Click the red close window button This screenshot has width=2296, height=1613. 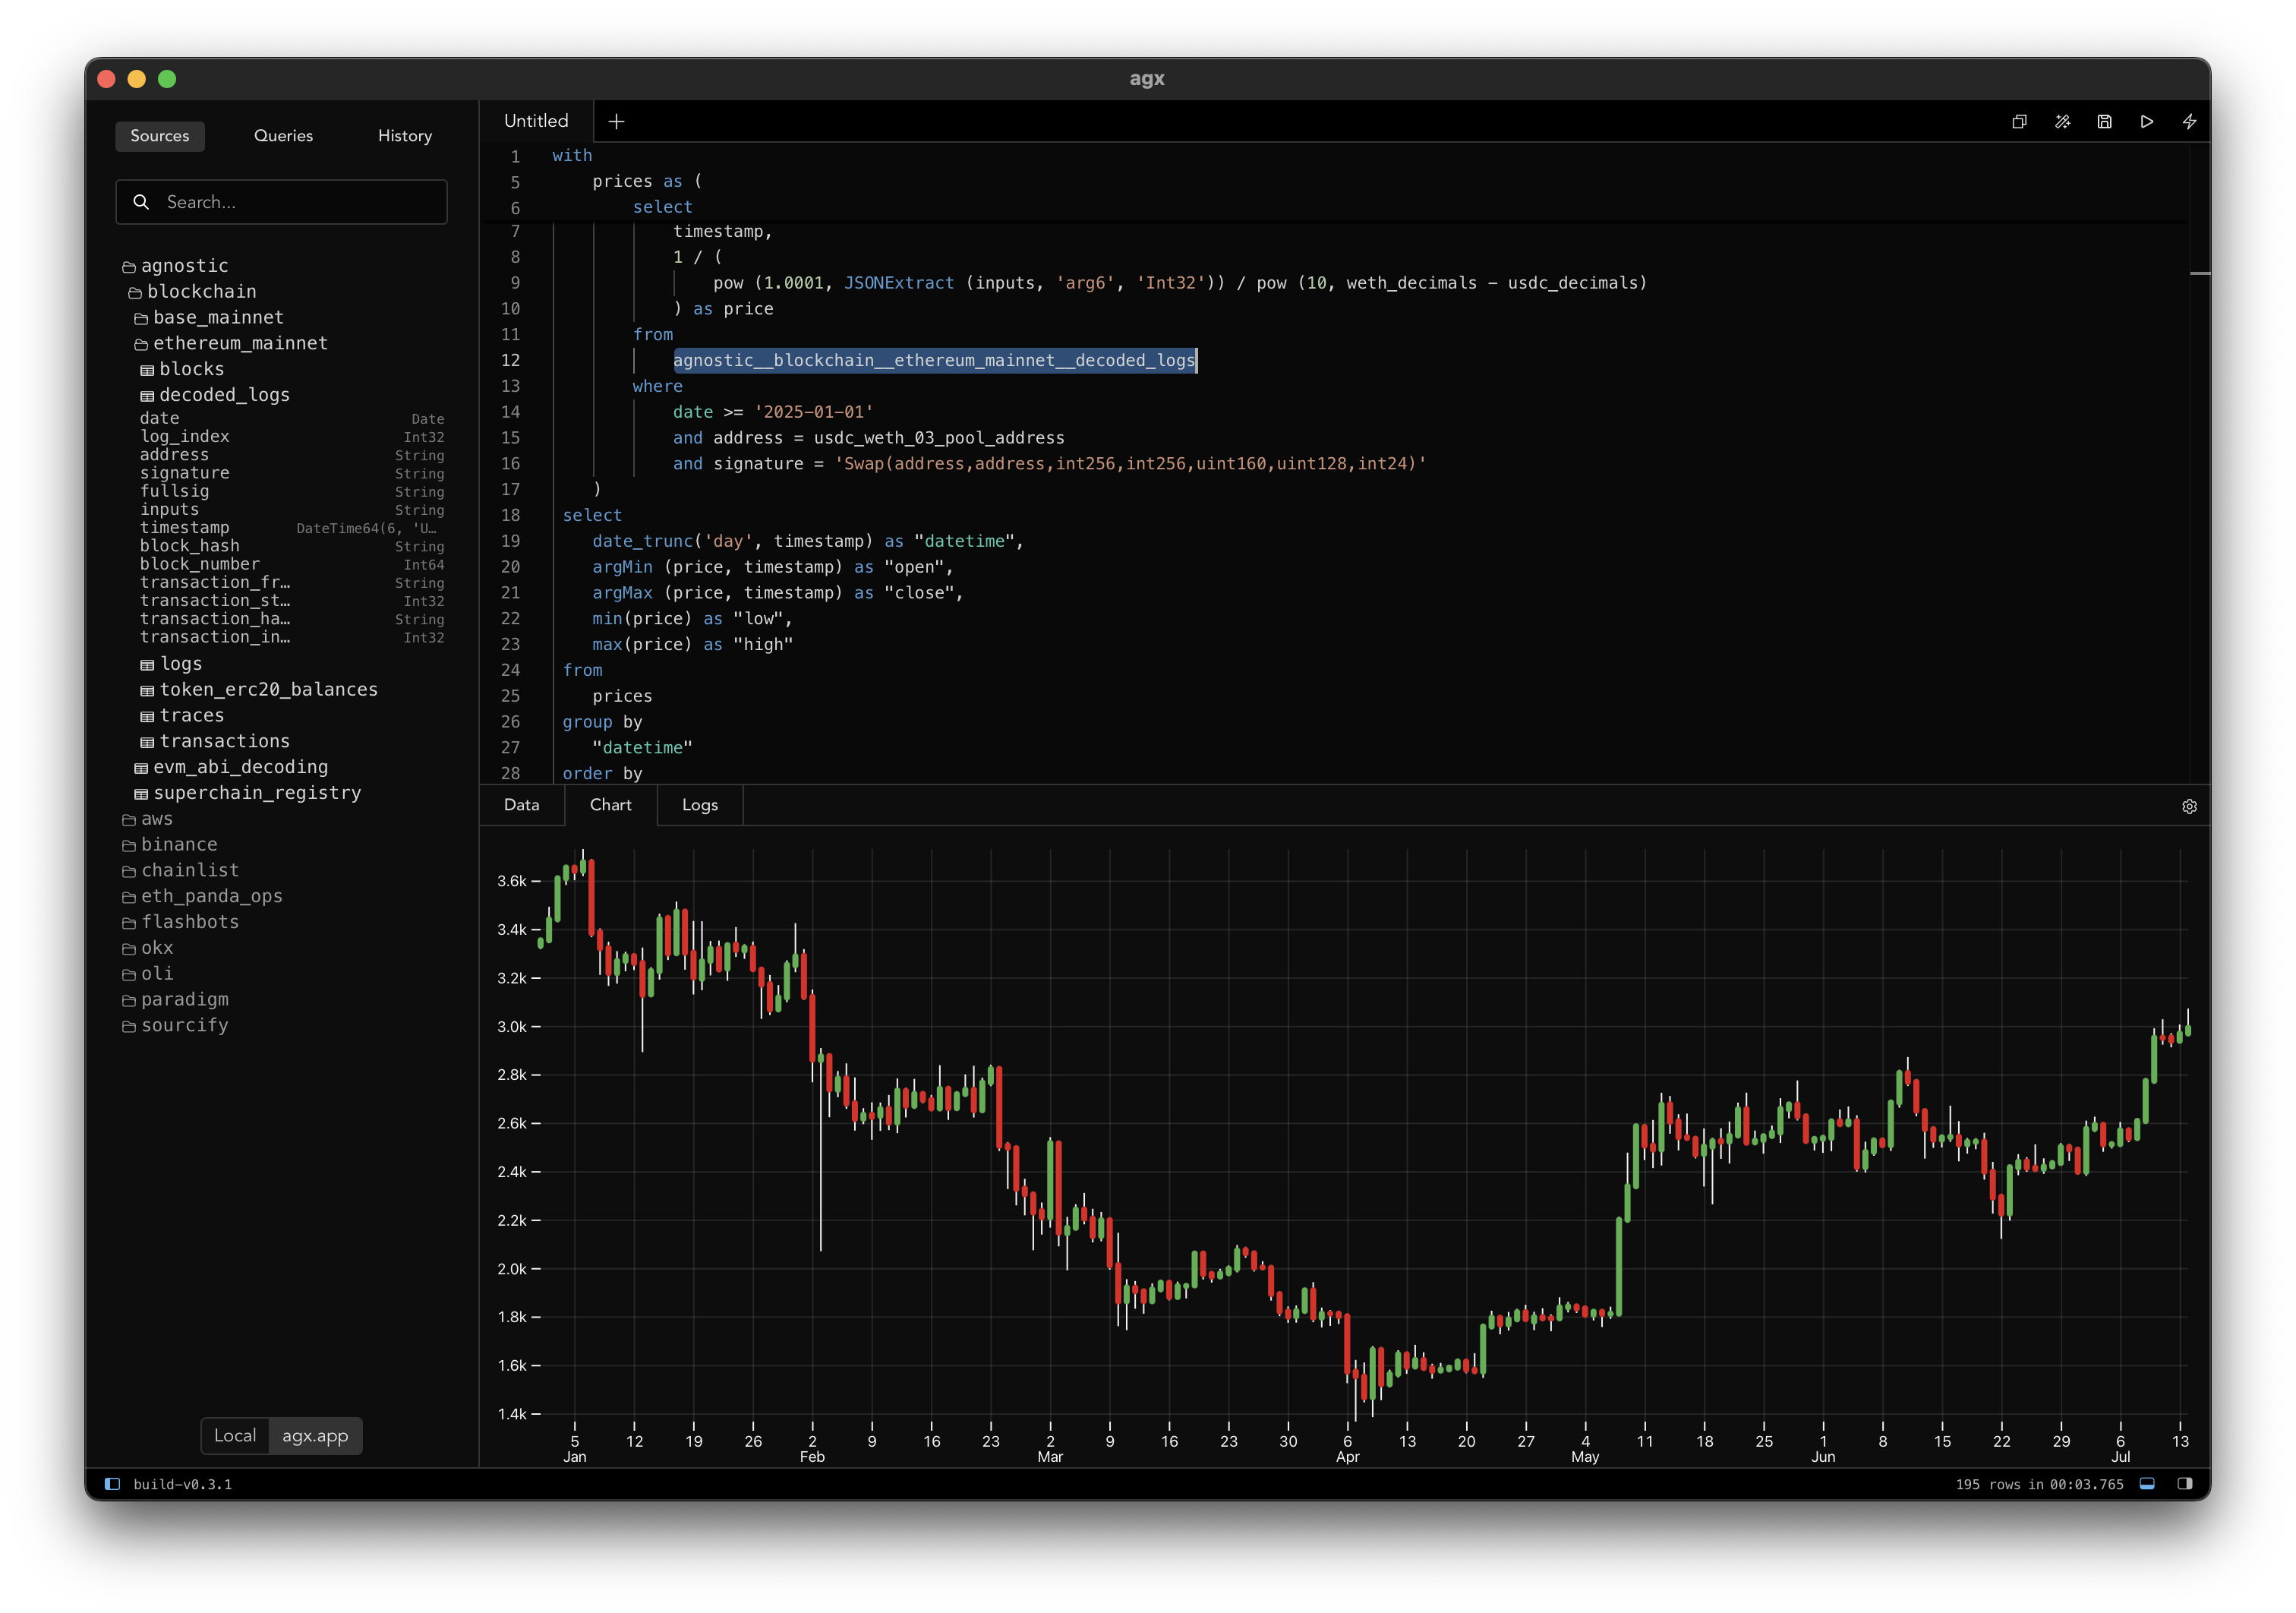tap(107, 79)
